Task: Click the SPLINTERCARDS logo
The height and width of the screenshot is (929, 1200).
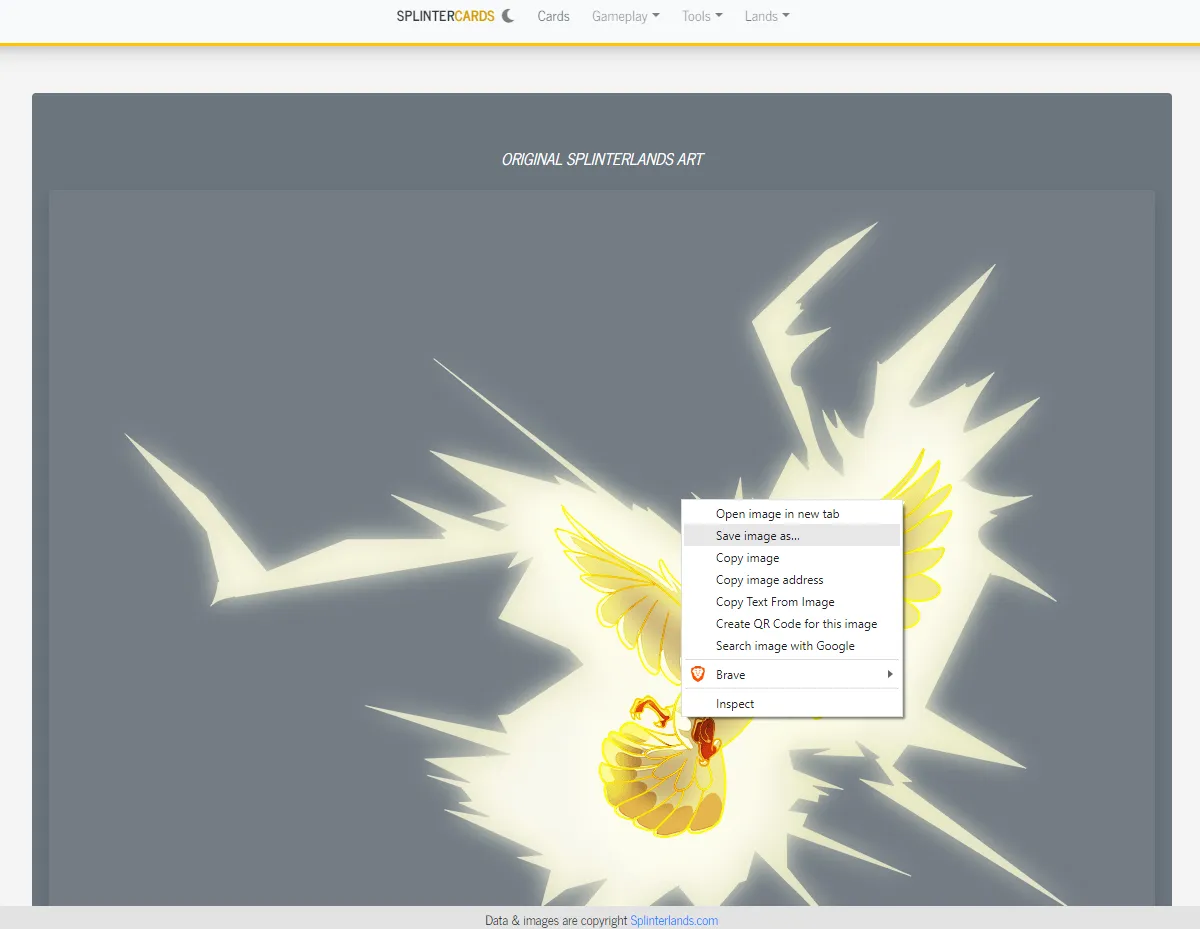Action: 445,16
